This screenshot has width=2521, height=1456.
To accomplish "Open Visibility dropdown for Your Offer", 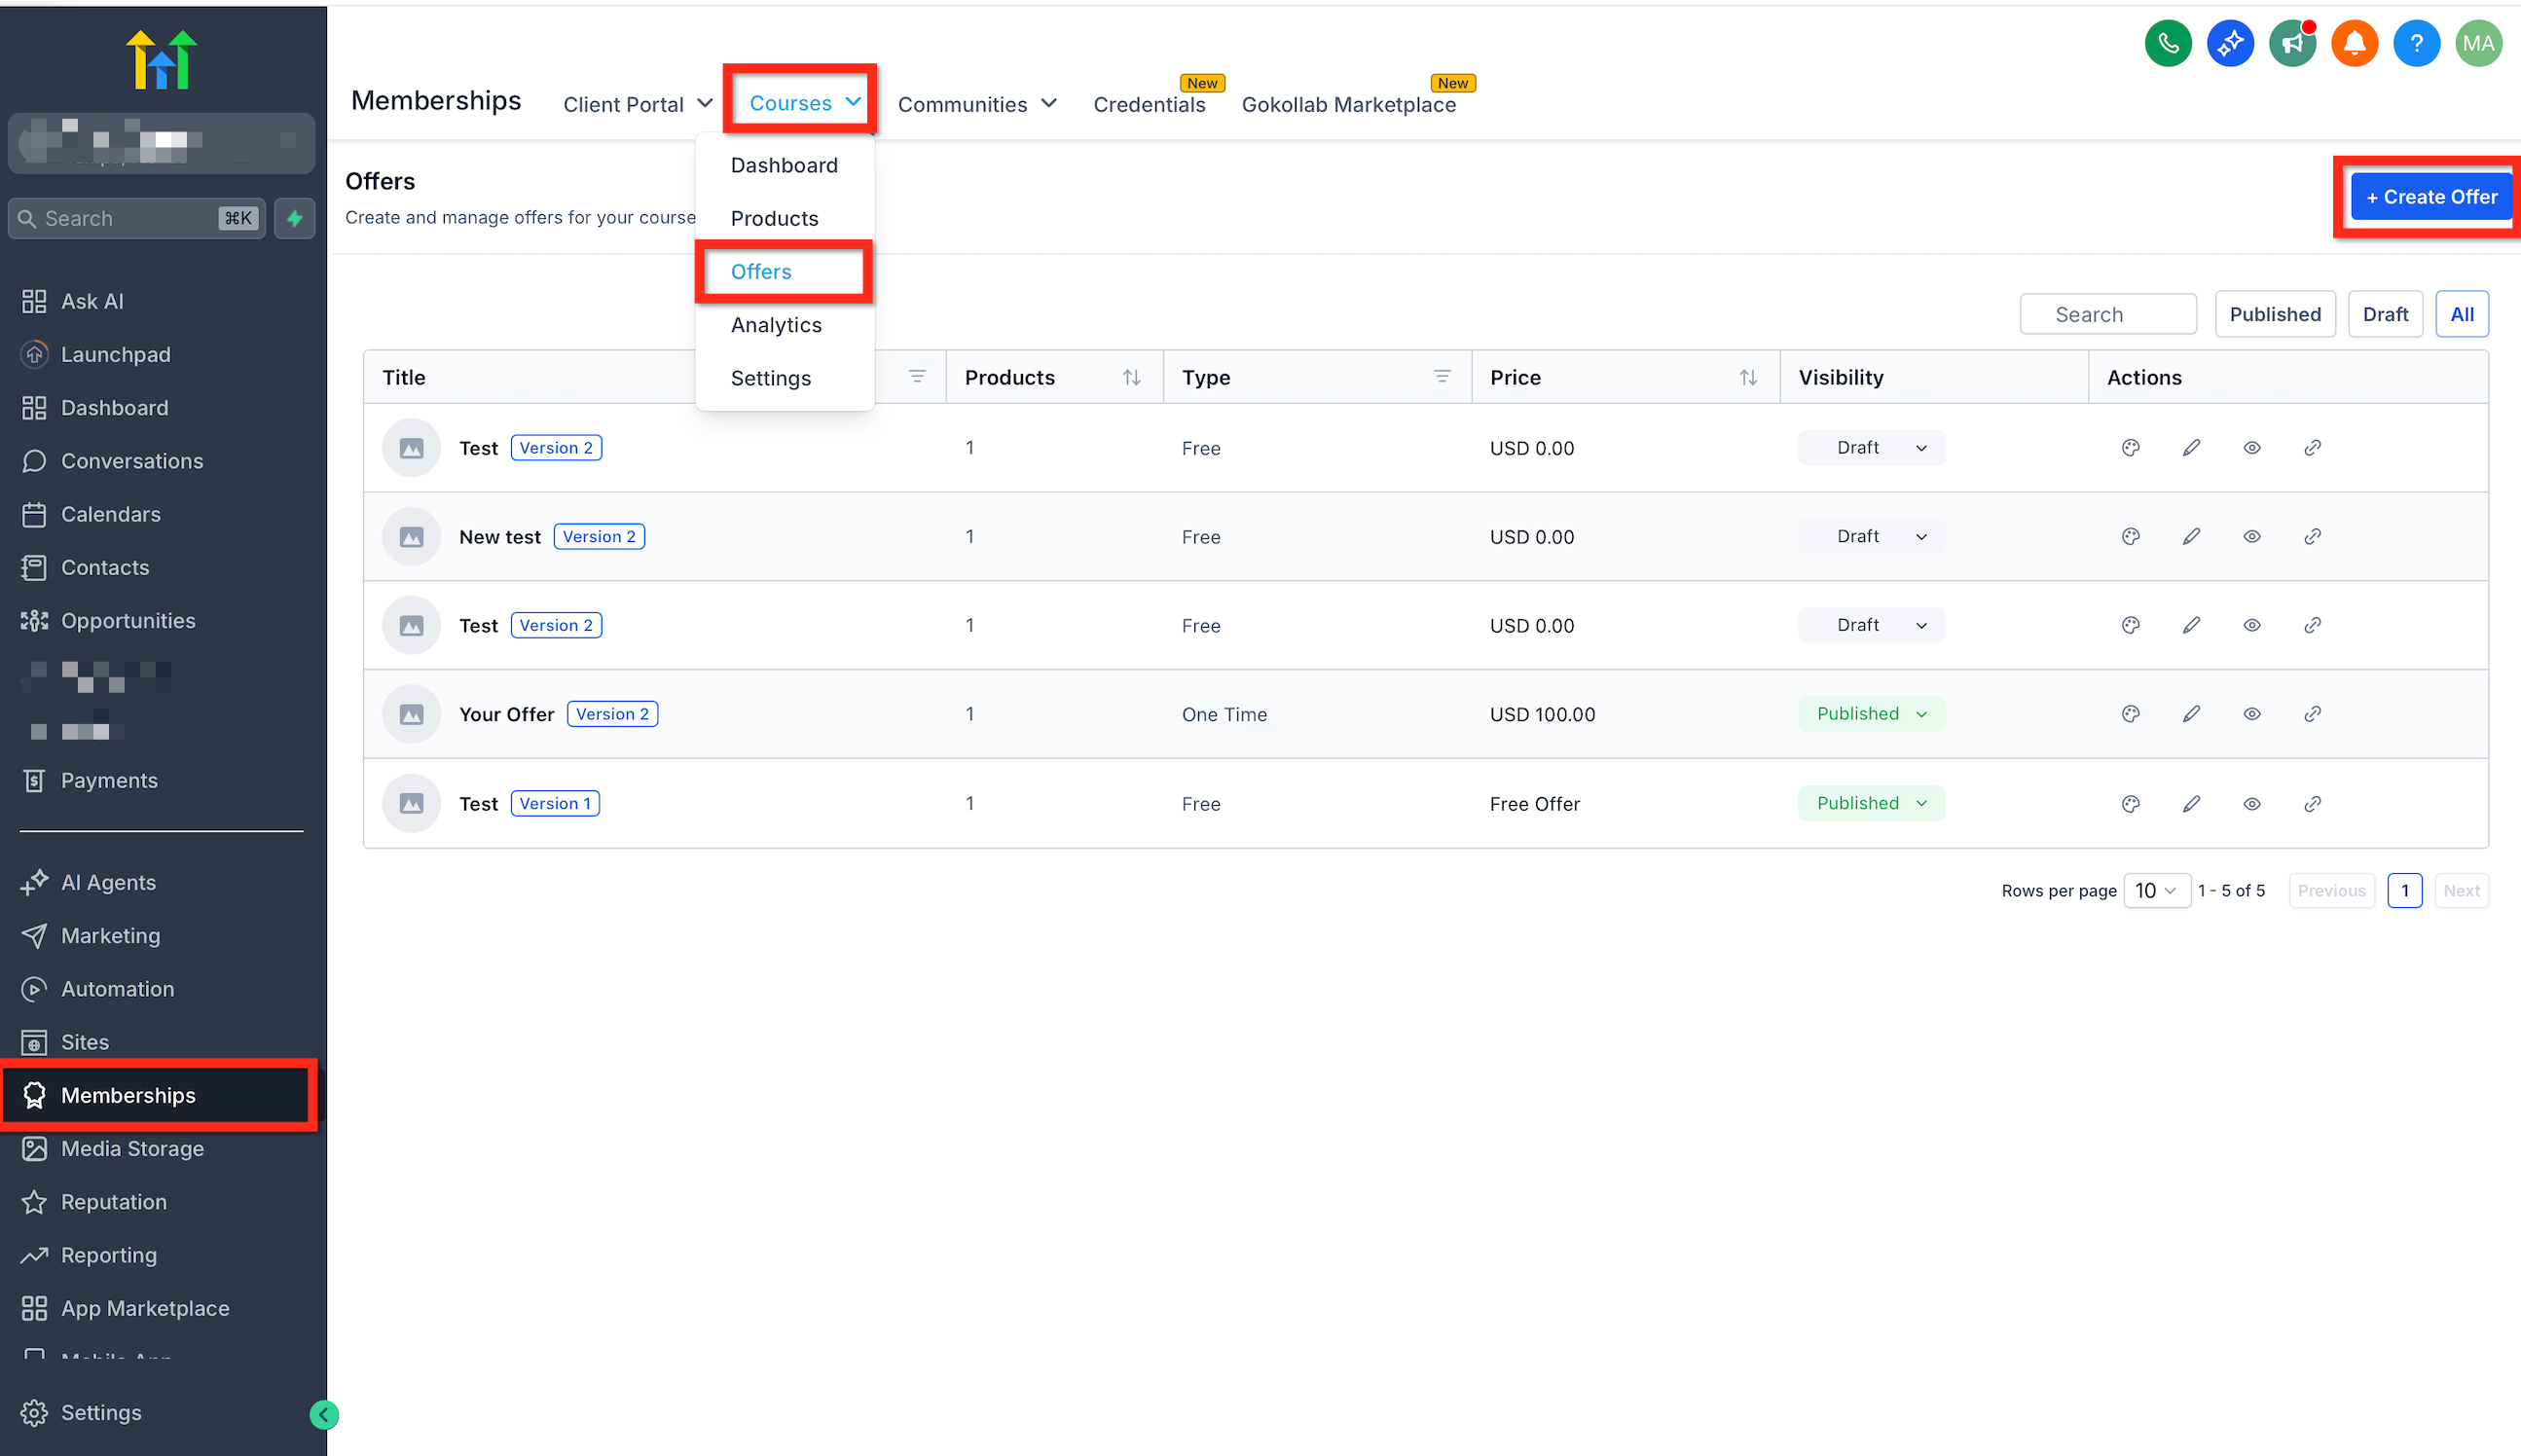I will (x=1870, y=714).
